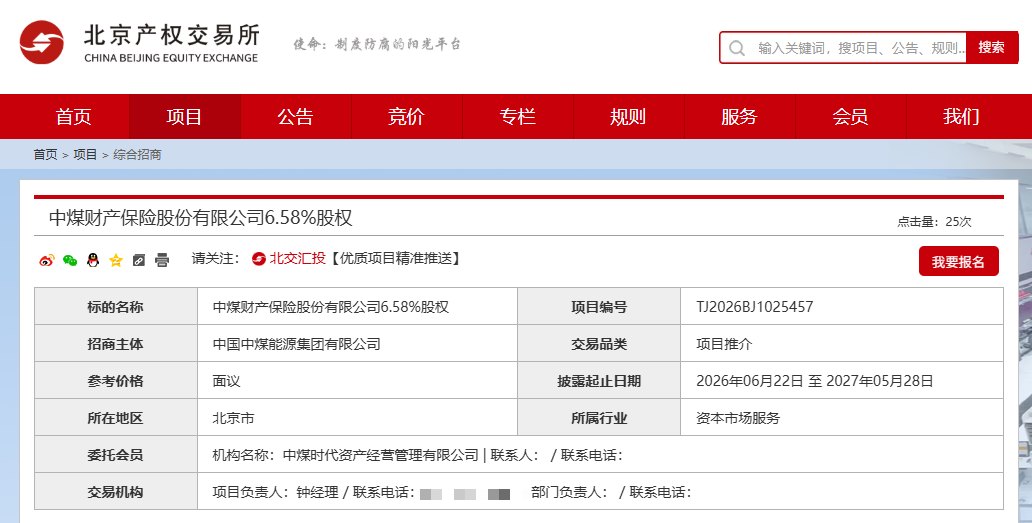Click 首页 in the breadcrumb
The height and width of the screenshot is (523, 1032).
pyautogui.click(x=45, y=155)
